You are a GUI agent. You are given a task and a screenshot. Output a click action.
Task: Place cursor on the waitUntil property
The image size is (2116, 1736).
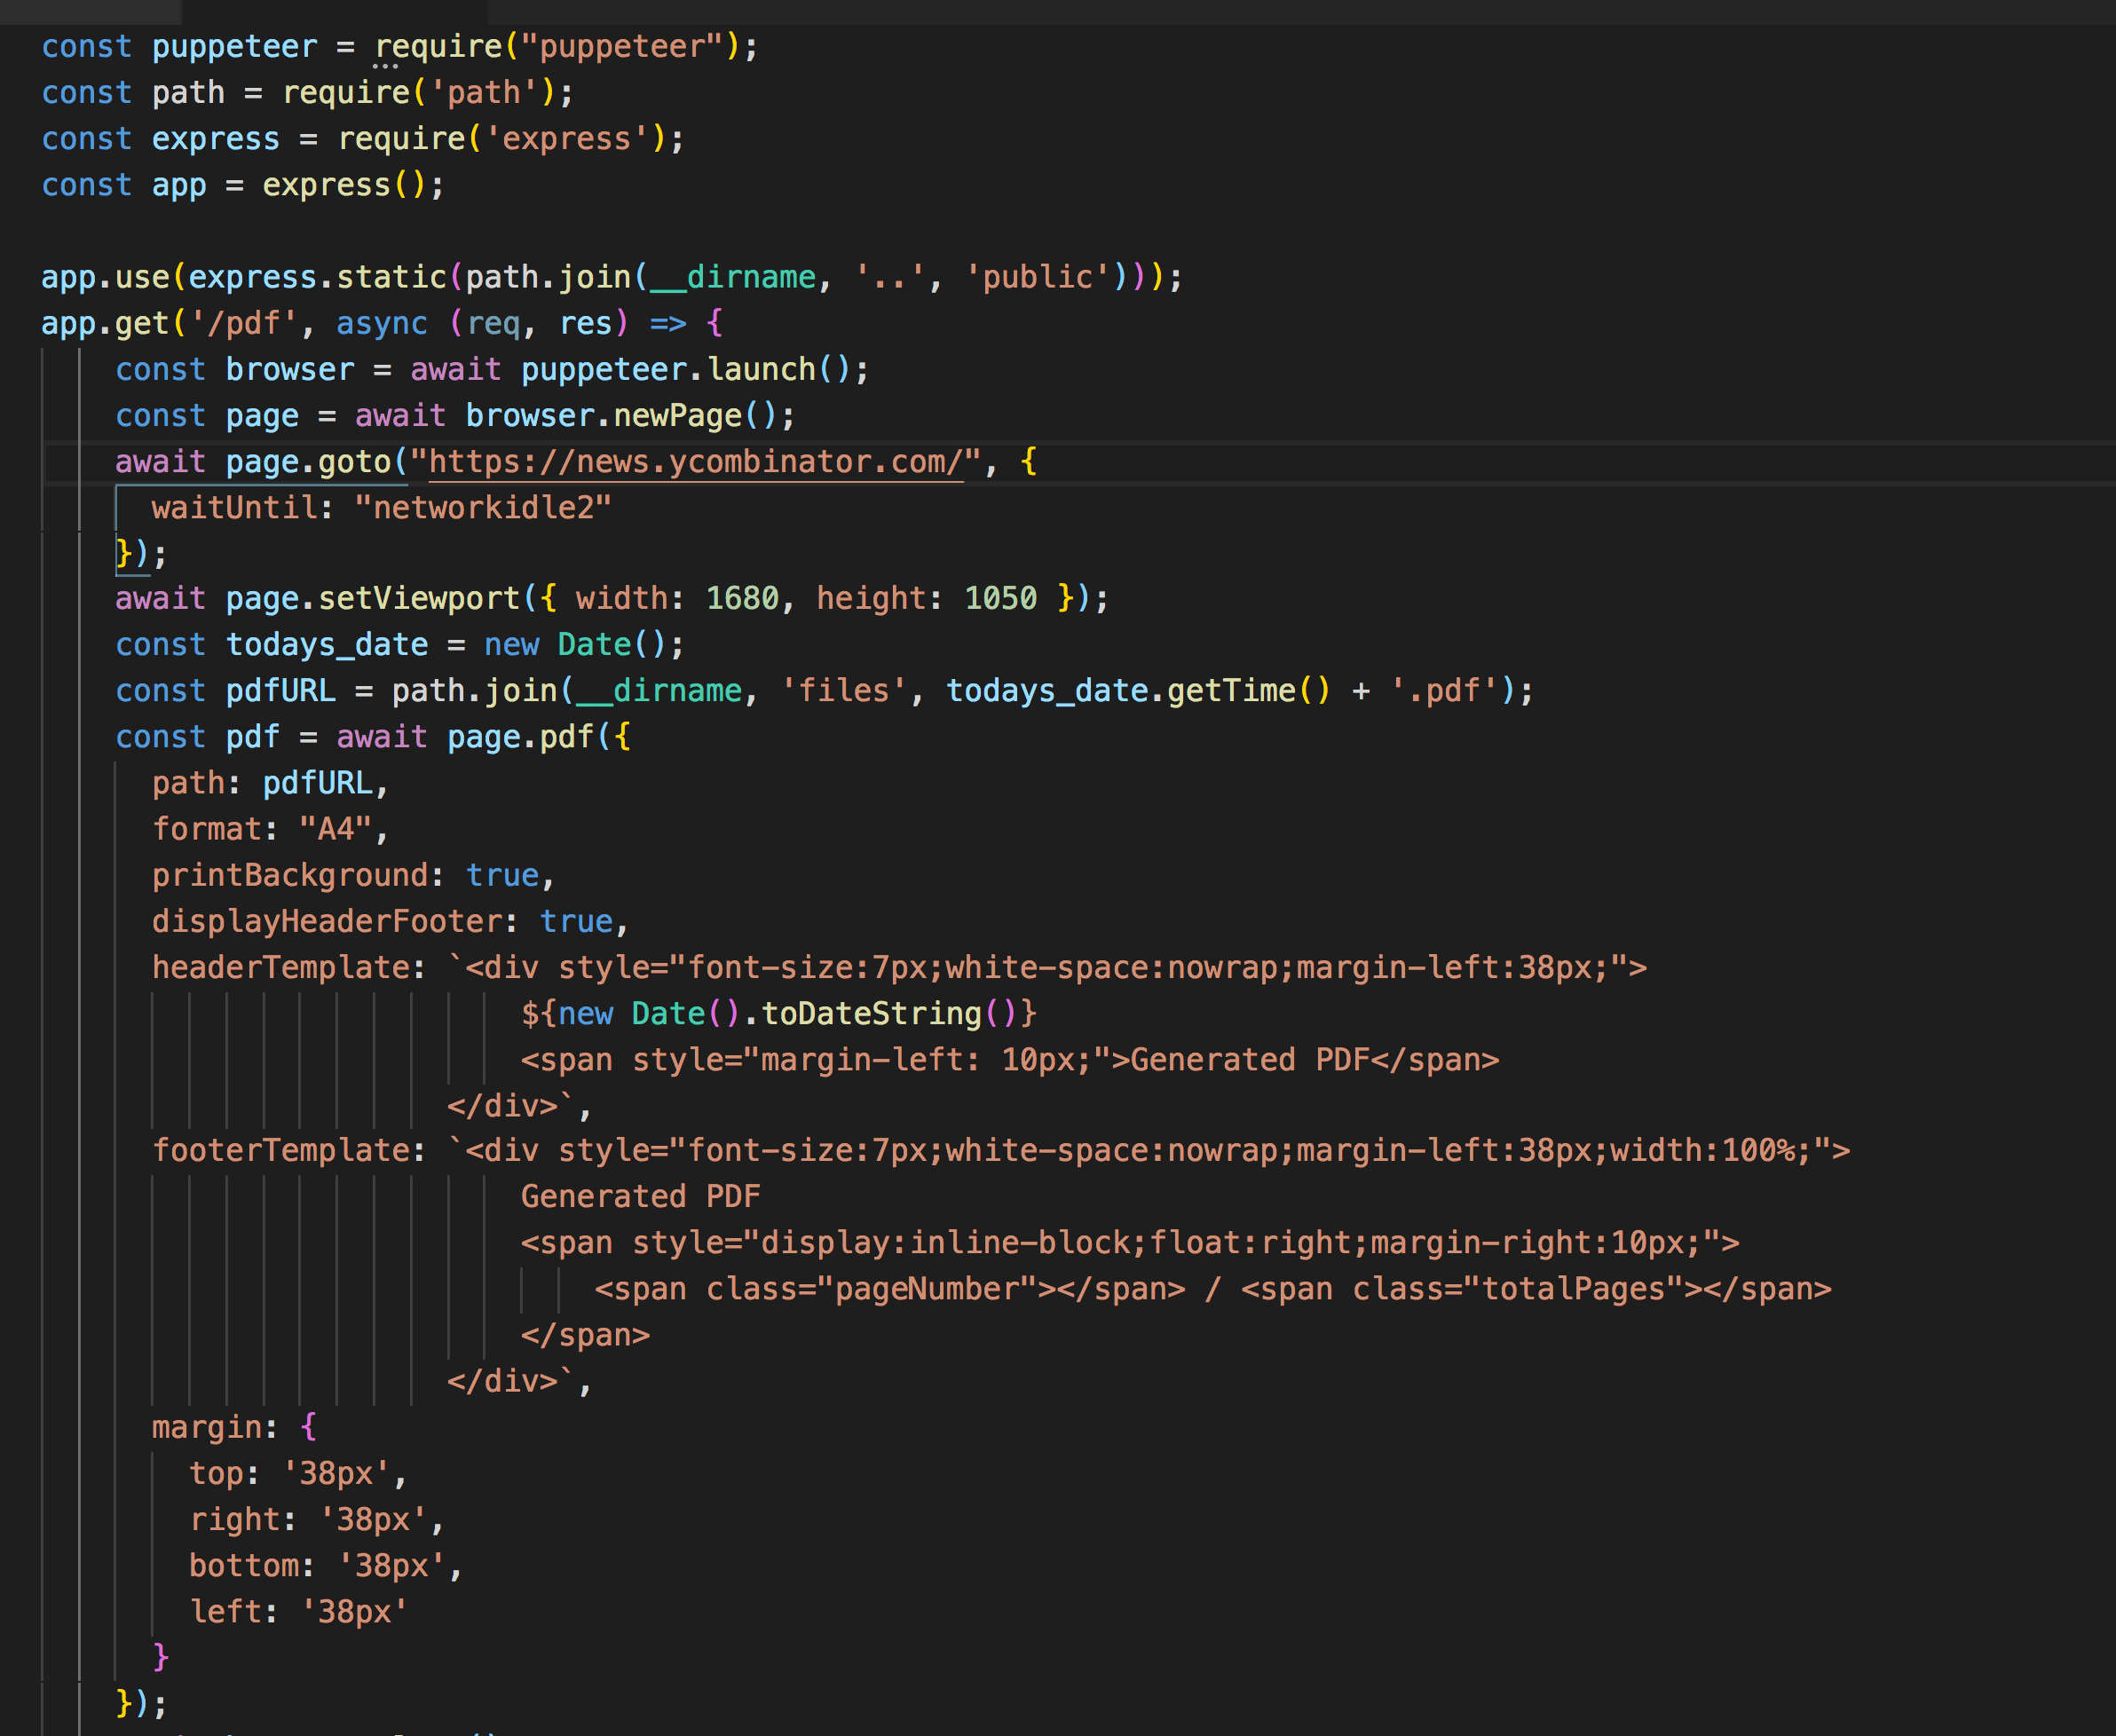[x=240, y=507]
